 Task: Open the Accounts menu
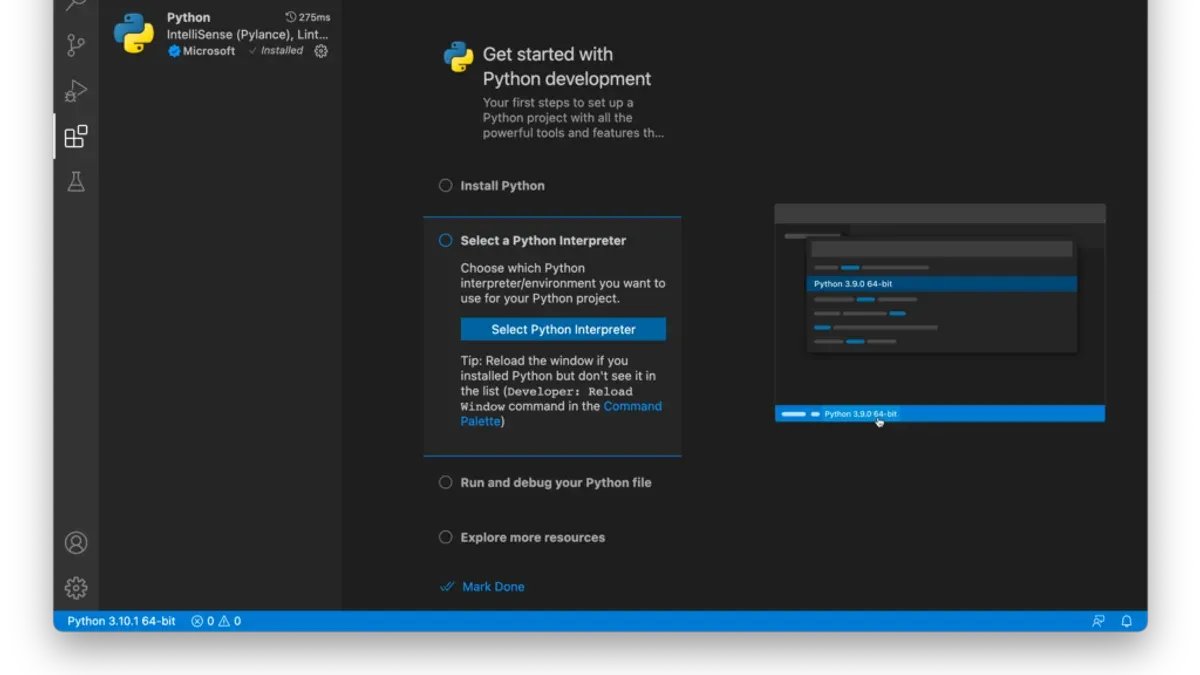tap(76, 543)
